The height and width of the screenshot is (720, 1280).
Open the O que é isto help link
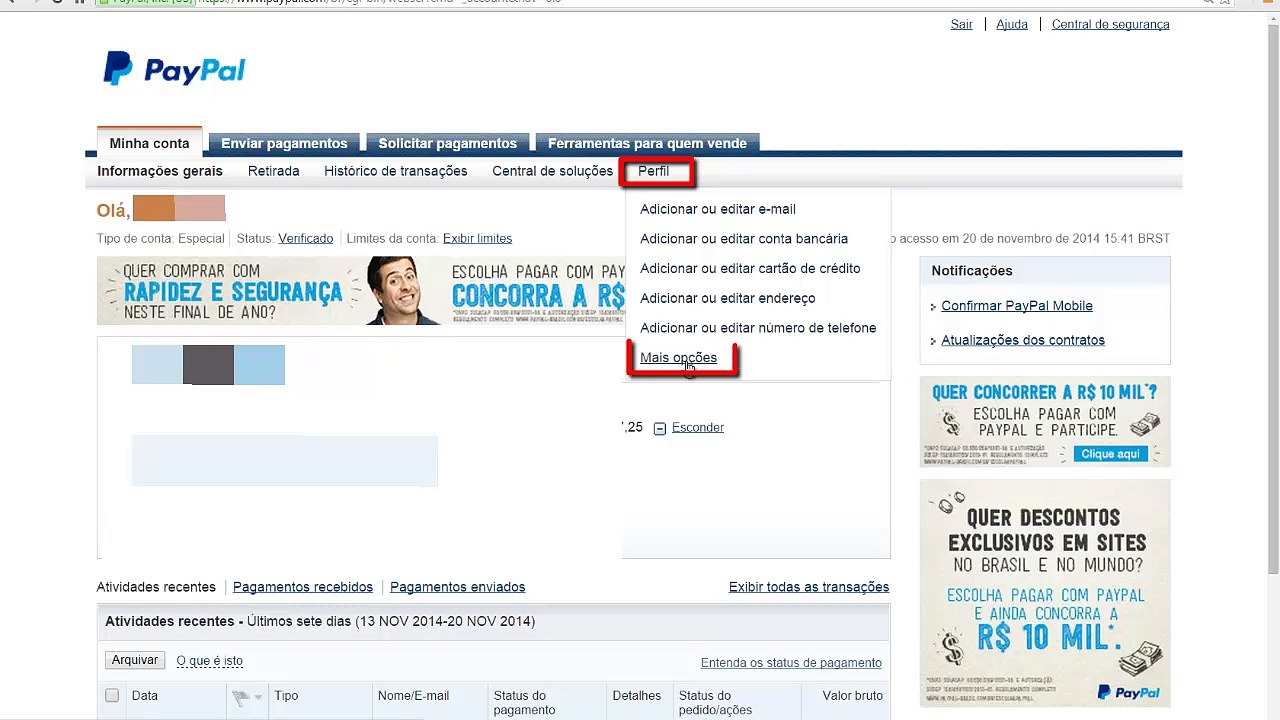210,661
